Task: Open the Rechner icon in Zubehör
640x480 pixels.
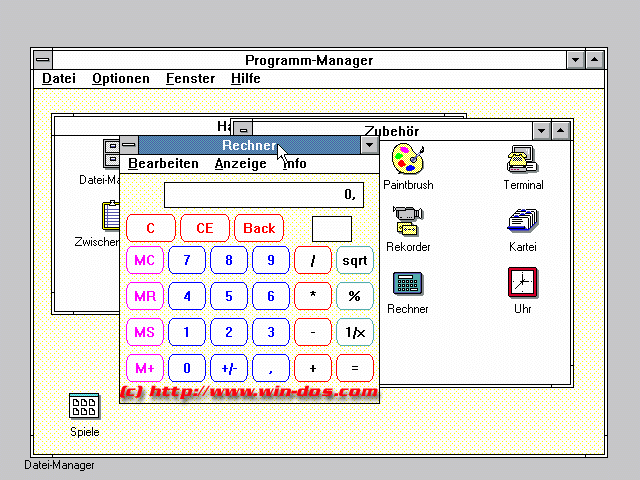Action: tap(408, 284)
